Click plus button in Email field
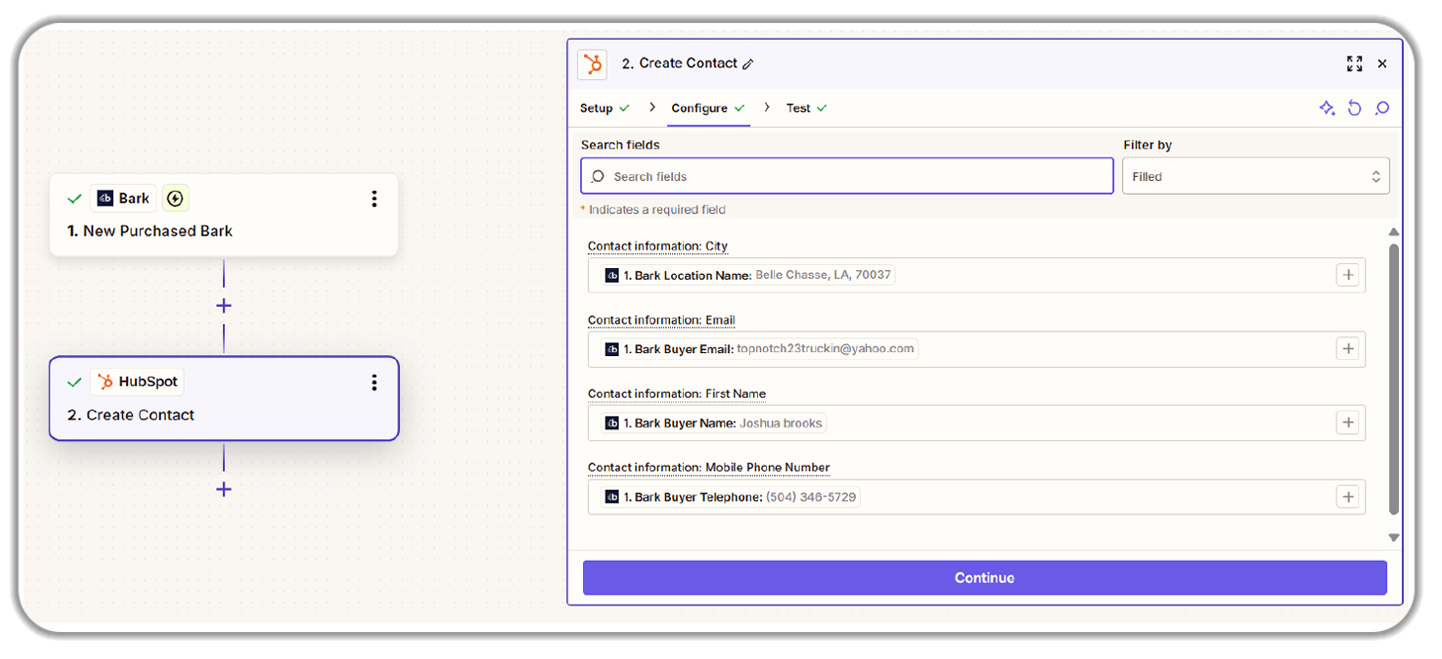Screen dimensions: 1442x659 click(1348, 349)
